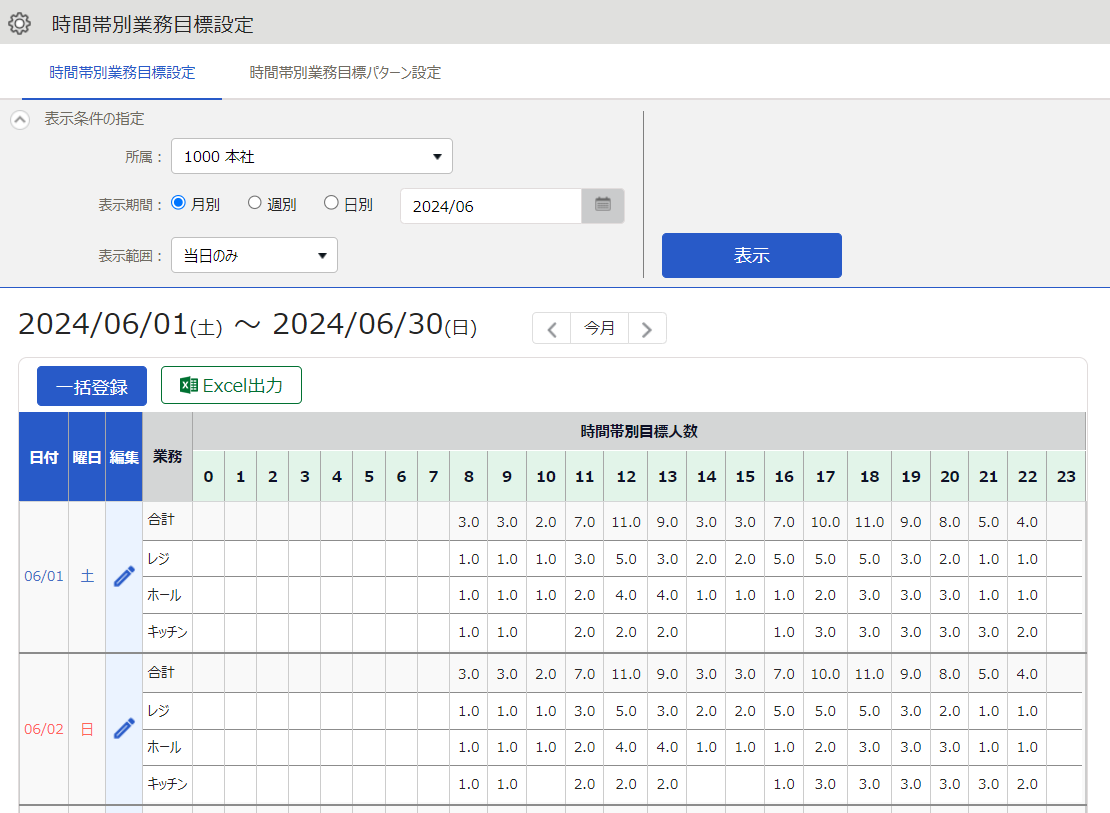Click the レジ row label for 06/01
This screenshot has height=813, width=1110.
point(159,559)
